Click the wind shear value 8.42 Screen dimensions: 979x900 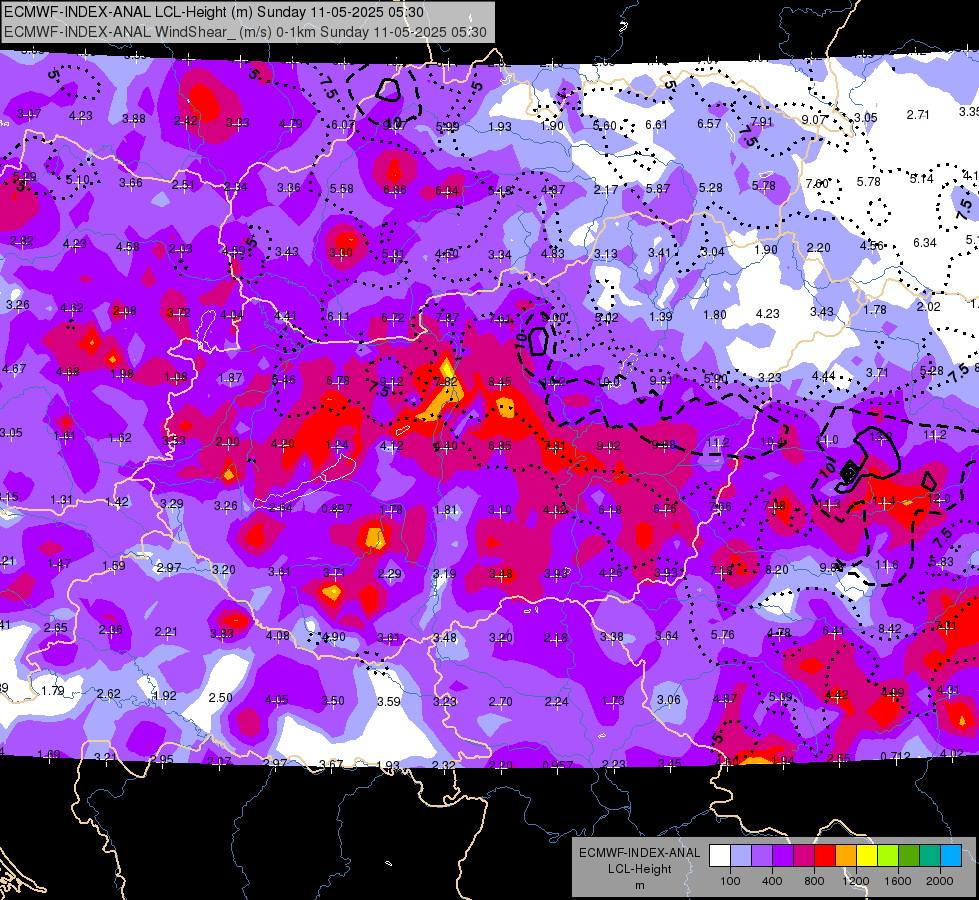890,628
